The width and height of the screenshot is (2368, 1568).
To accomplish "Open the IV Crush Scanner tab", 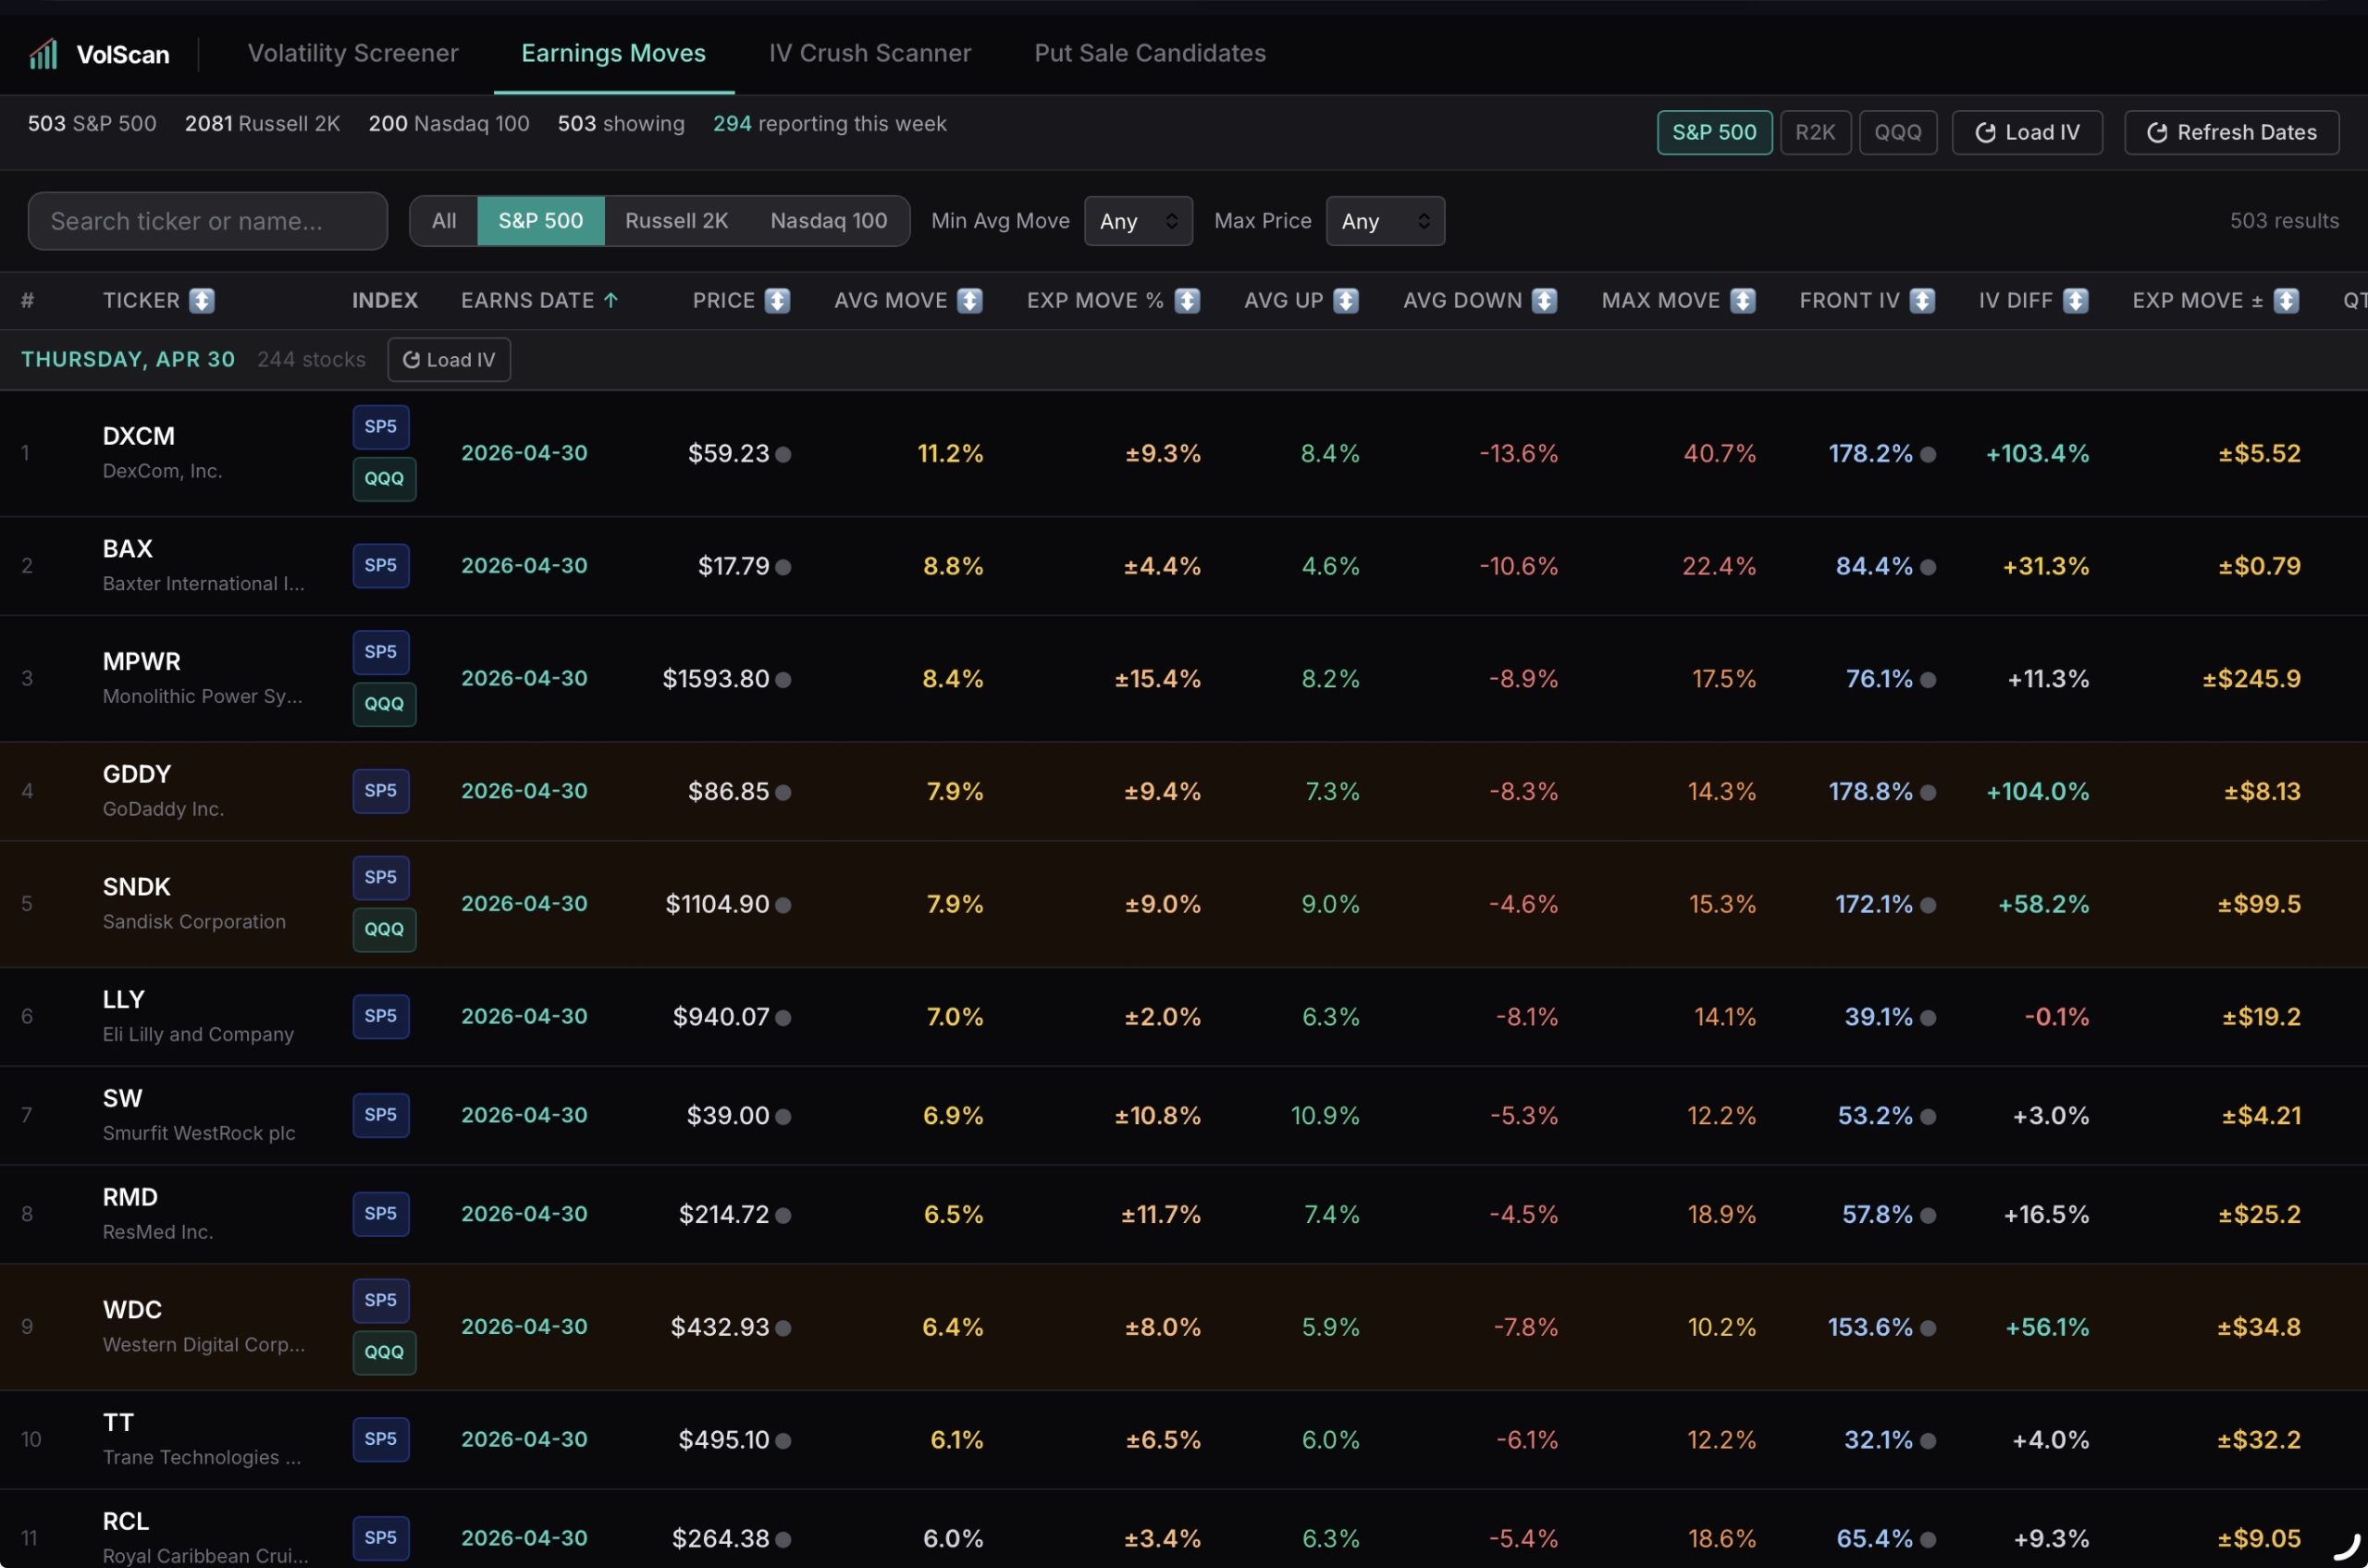I will tap(869, 53).
